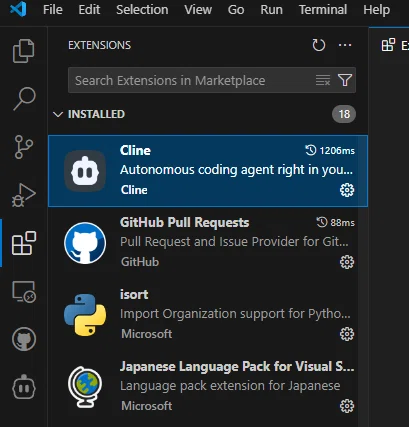The width and height of the screenshot is (409, 427).
Task: Select the Extensions view icon
Action: pyautogui.click(x=24, y=243)
